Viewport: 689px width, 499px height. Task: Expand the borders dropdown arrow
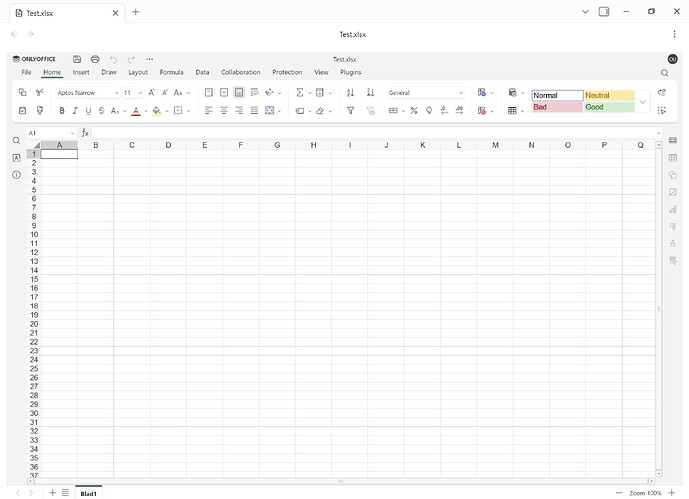point(189,111)
